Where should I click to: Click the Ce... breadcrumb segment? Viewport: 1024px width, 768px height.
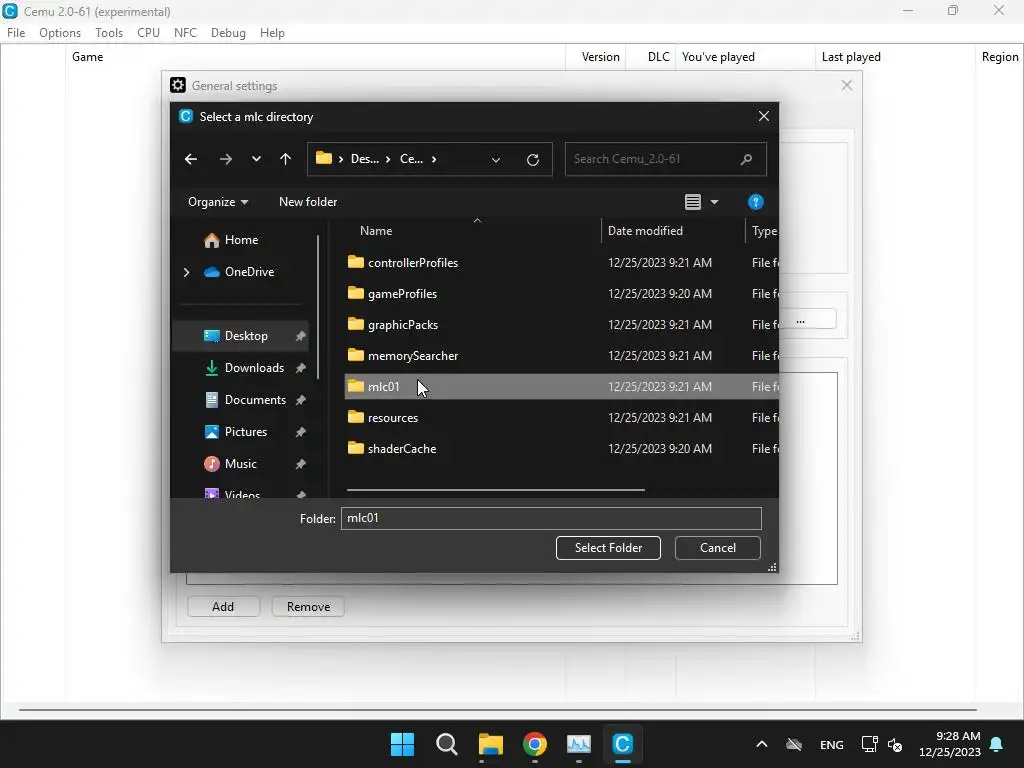[x=411, y=159]
